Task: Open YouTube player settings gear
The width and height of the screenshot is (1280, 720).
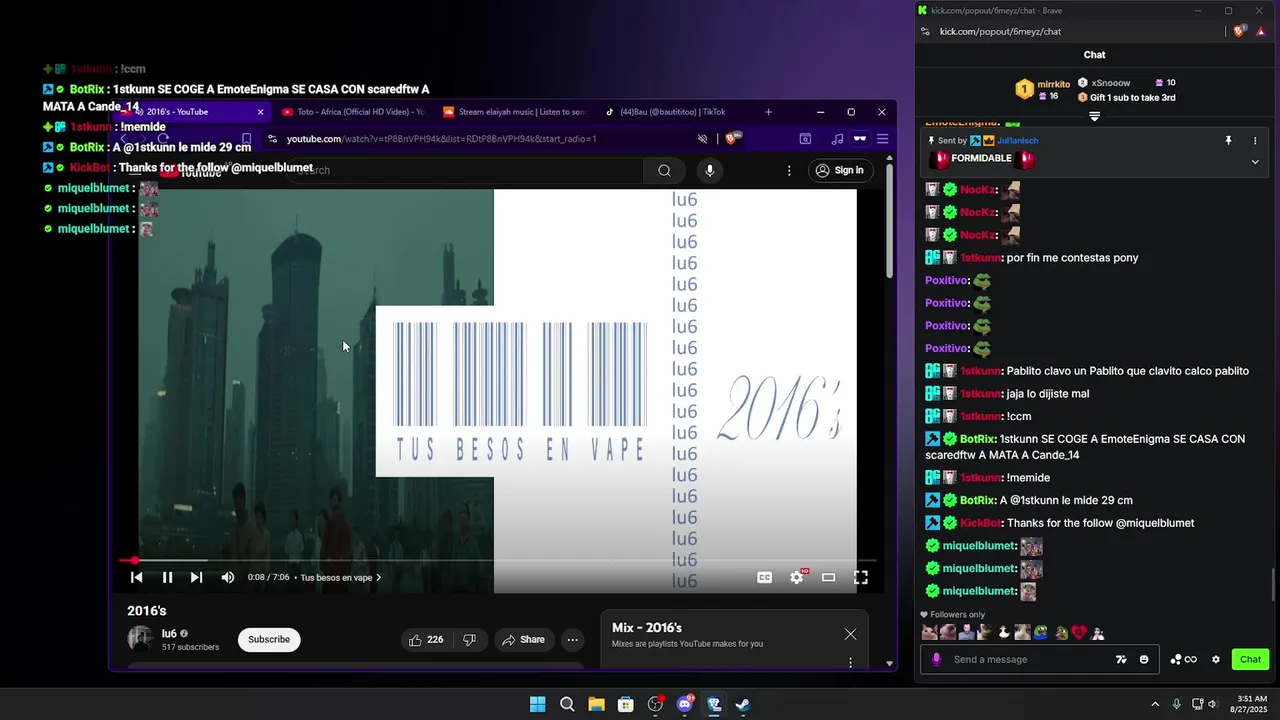Action: point(797,577)
